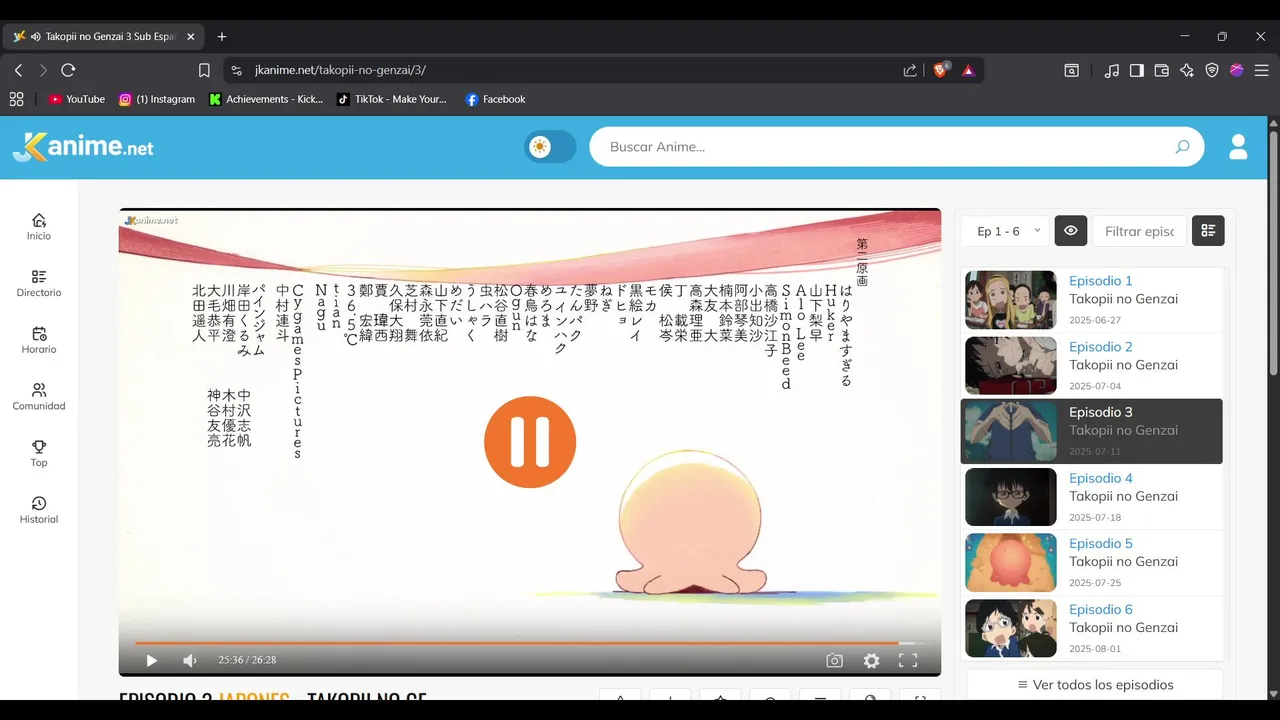Click the large orange pause button
This screenshot has height=720, width=1280.
click(x=530, y=442)
